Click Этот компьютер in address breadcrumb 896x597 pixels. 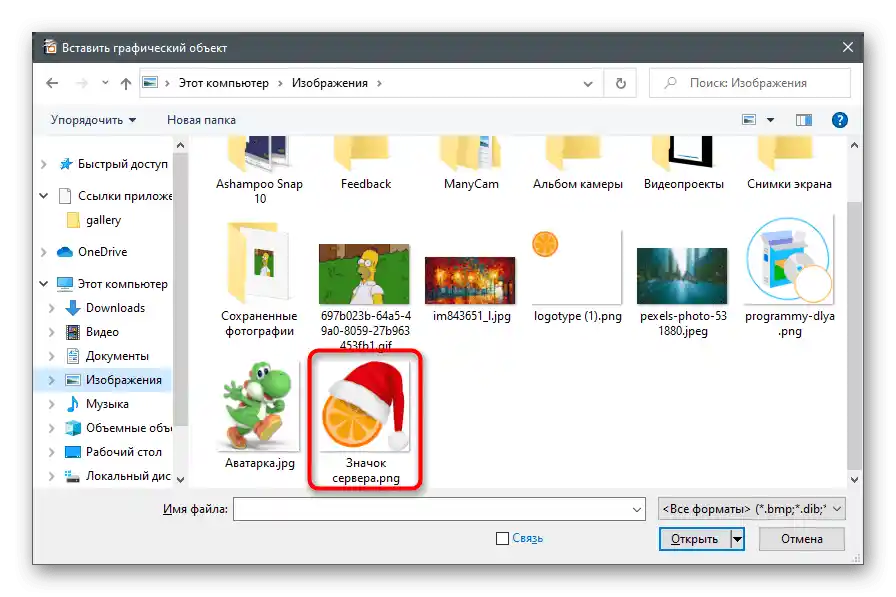click(x=223, y=83)
